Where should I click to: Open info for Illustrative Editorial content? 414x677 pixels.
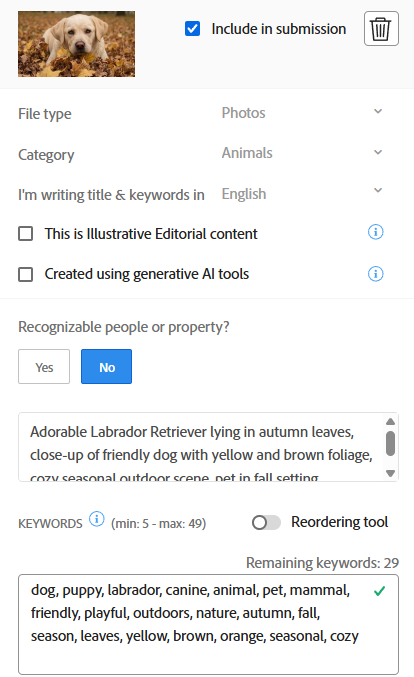(376, 232)
